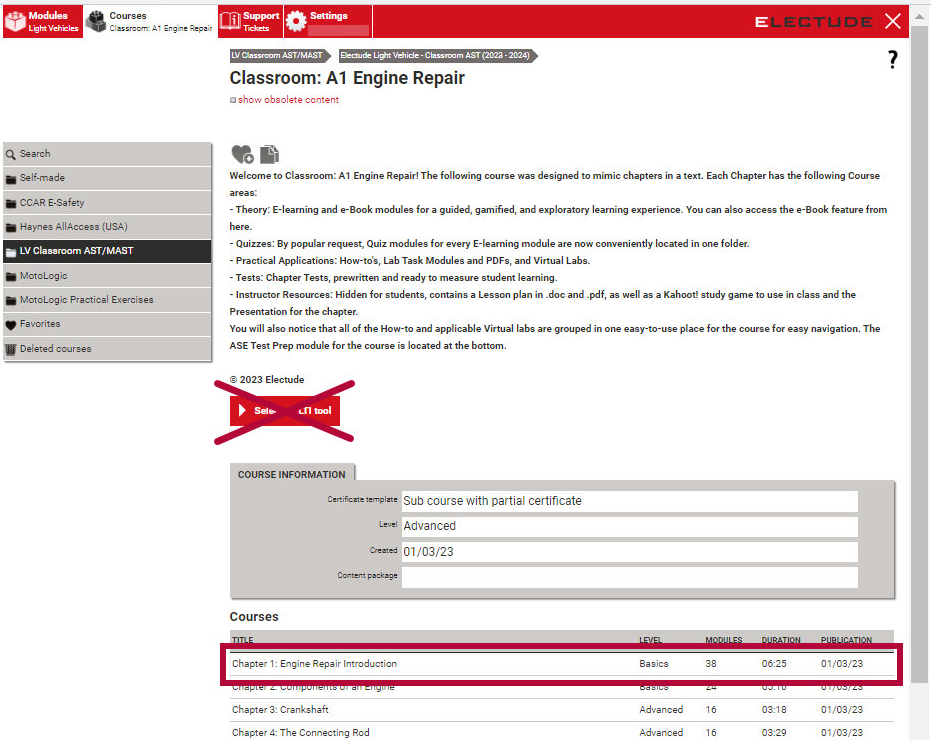Open Favorites in sidebar
Screen dimensions: 931x740
tap(107, 324)
